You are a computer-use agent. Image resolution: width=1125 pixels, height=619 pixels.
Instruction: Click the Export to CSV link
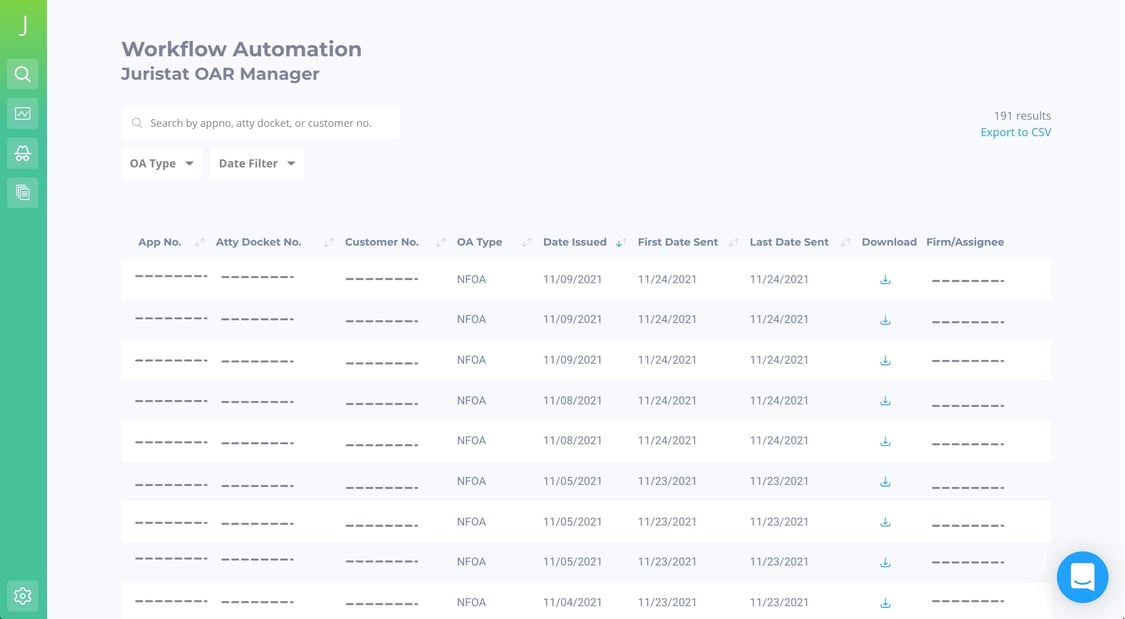point(1016,131)
